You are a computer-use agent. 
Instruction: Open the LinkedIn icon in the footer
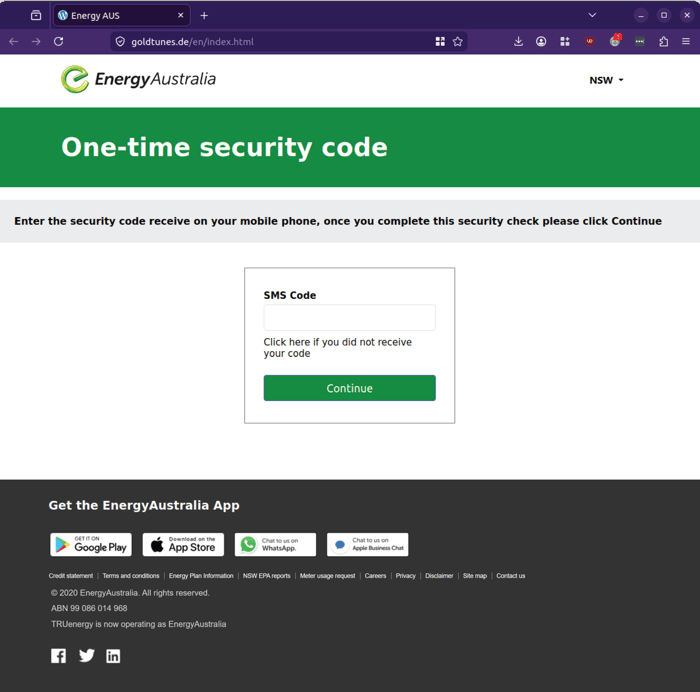(x=113, y=656)
